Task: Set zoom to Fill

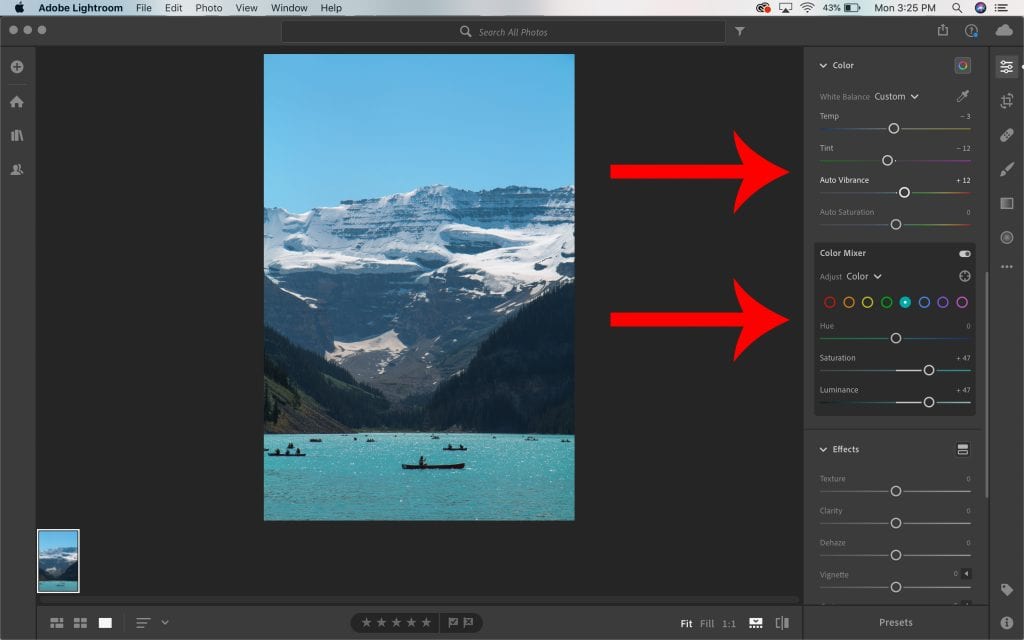Action: (x=707, y=624)
